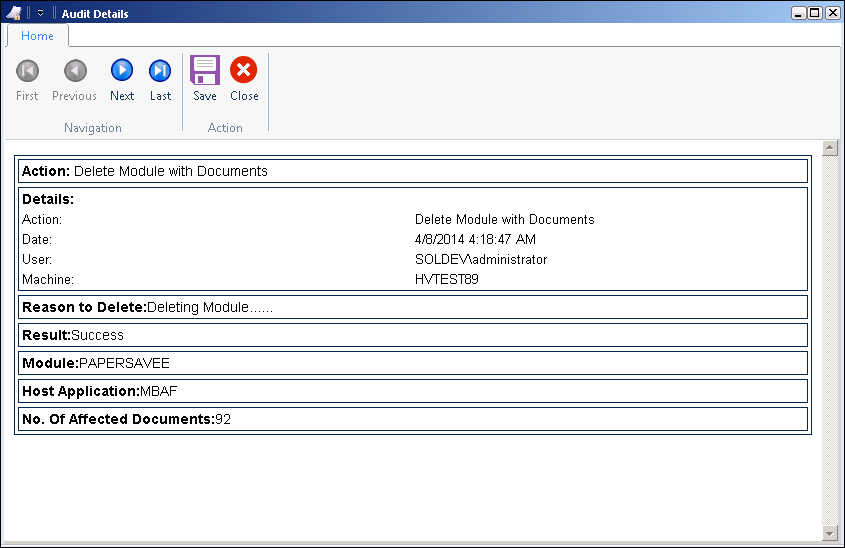Expand the quick access toolbar dropdown arrow
Viewport: 845px width, 548px height.
click(40, 13)
